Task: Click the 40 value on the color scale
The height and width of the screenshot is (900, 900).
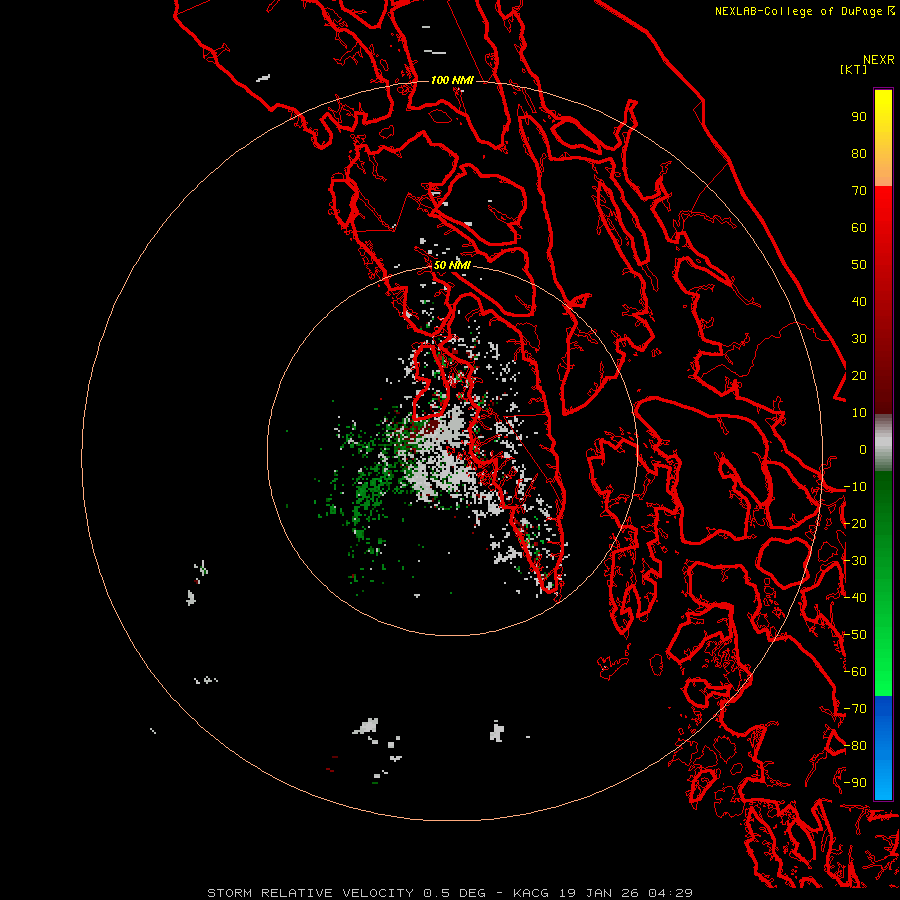Action: click(859, 301)
